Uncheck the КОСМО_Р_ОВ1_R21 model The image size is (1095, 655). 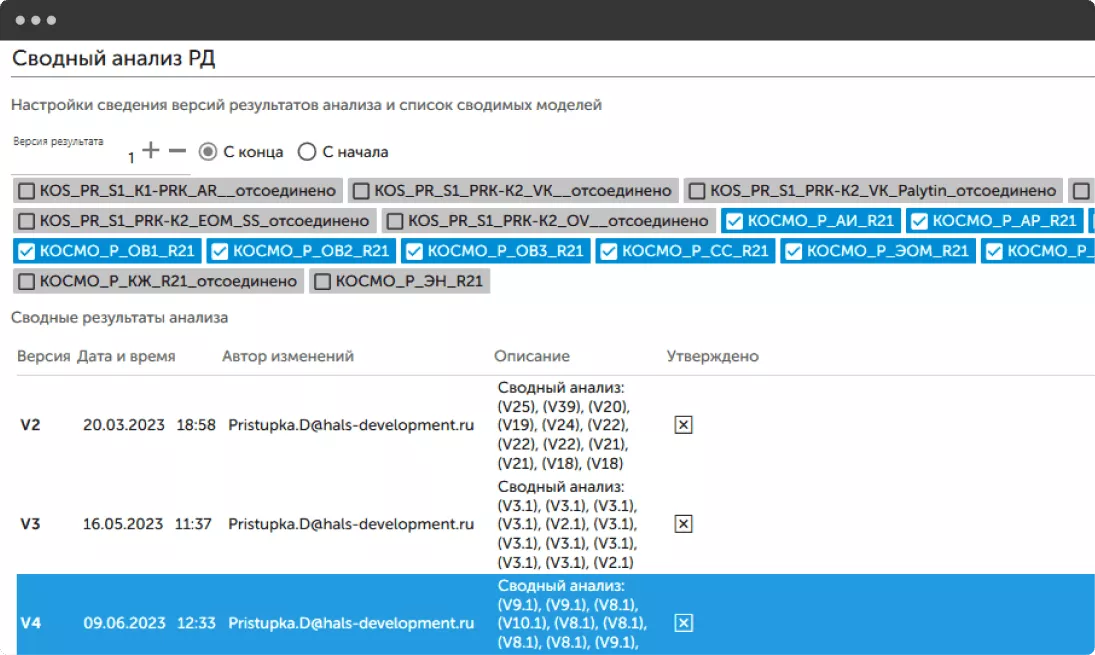click(x=27, y=251)
